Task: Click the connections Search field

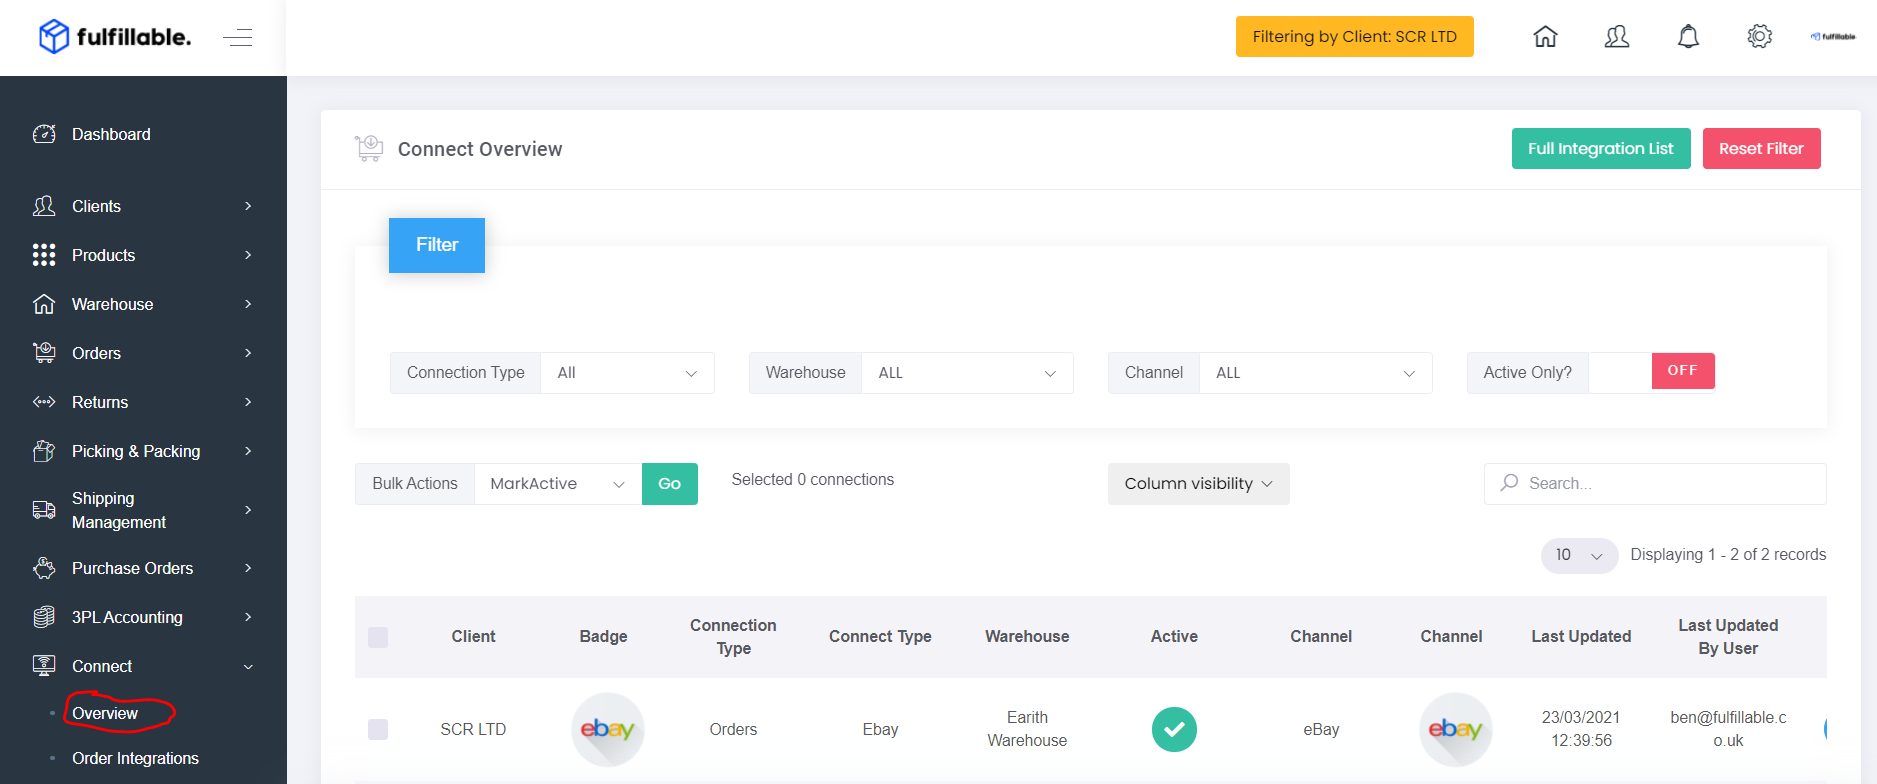Action: coord(1655,484)
